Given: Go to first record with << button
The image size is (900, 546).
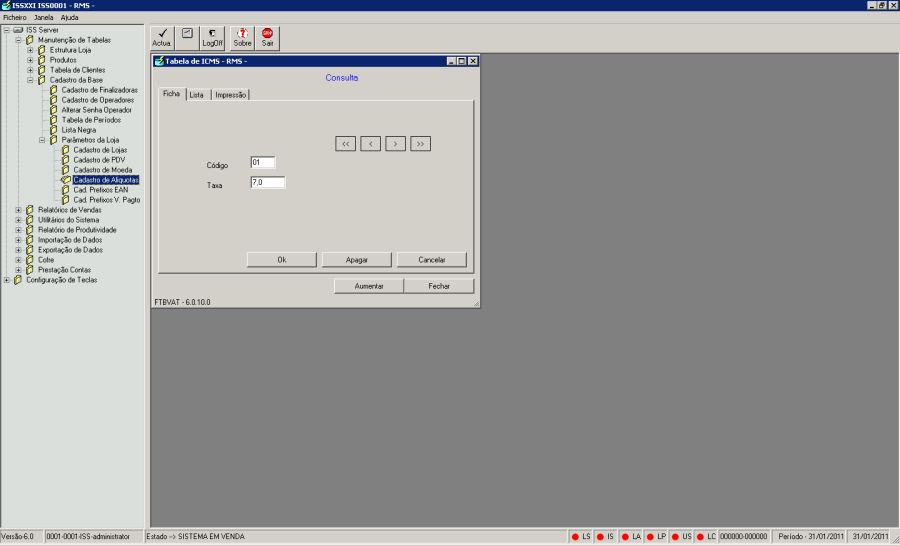Looking at the screenshot, I should click(346, 144).
